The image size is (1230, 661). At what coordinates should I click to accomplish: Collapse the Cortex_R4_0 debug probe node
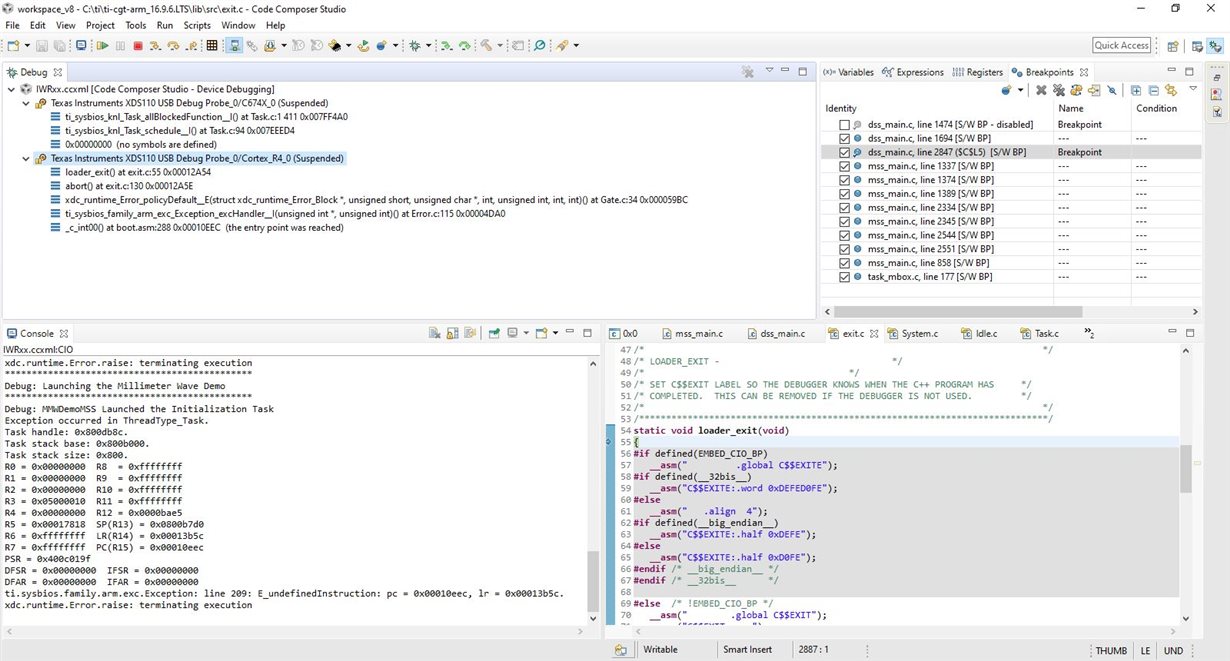tap(25, 159)
